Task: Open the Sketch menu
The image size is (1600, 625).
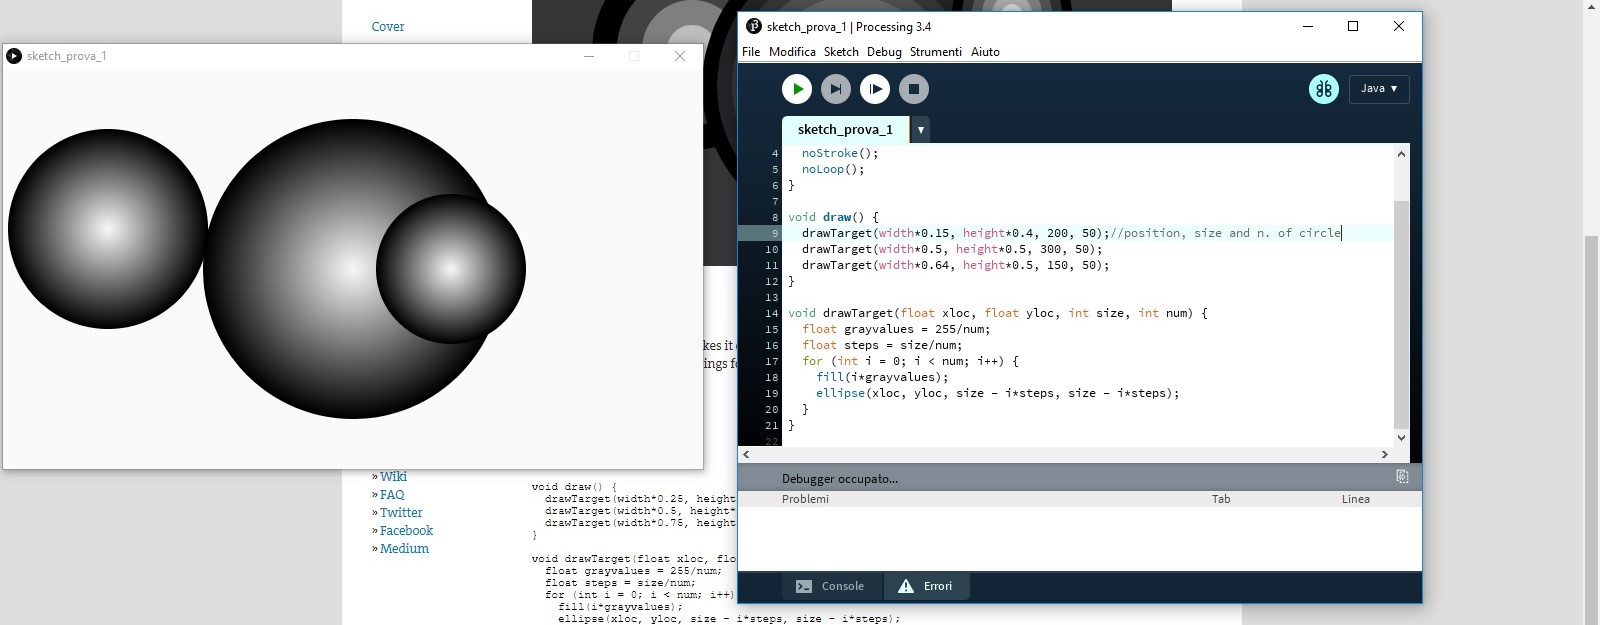Action: click(841, 52)
